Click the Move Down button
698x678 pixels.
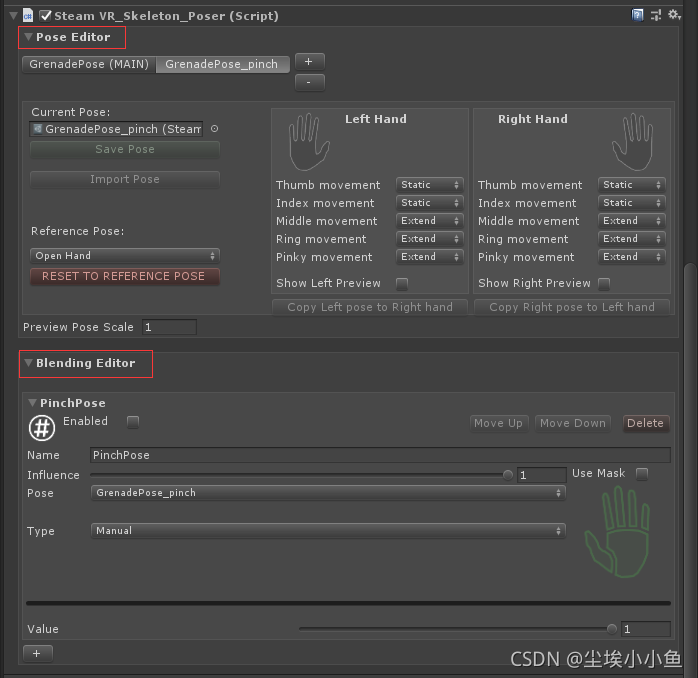click(x=573, y=423)
